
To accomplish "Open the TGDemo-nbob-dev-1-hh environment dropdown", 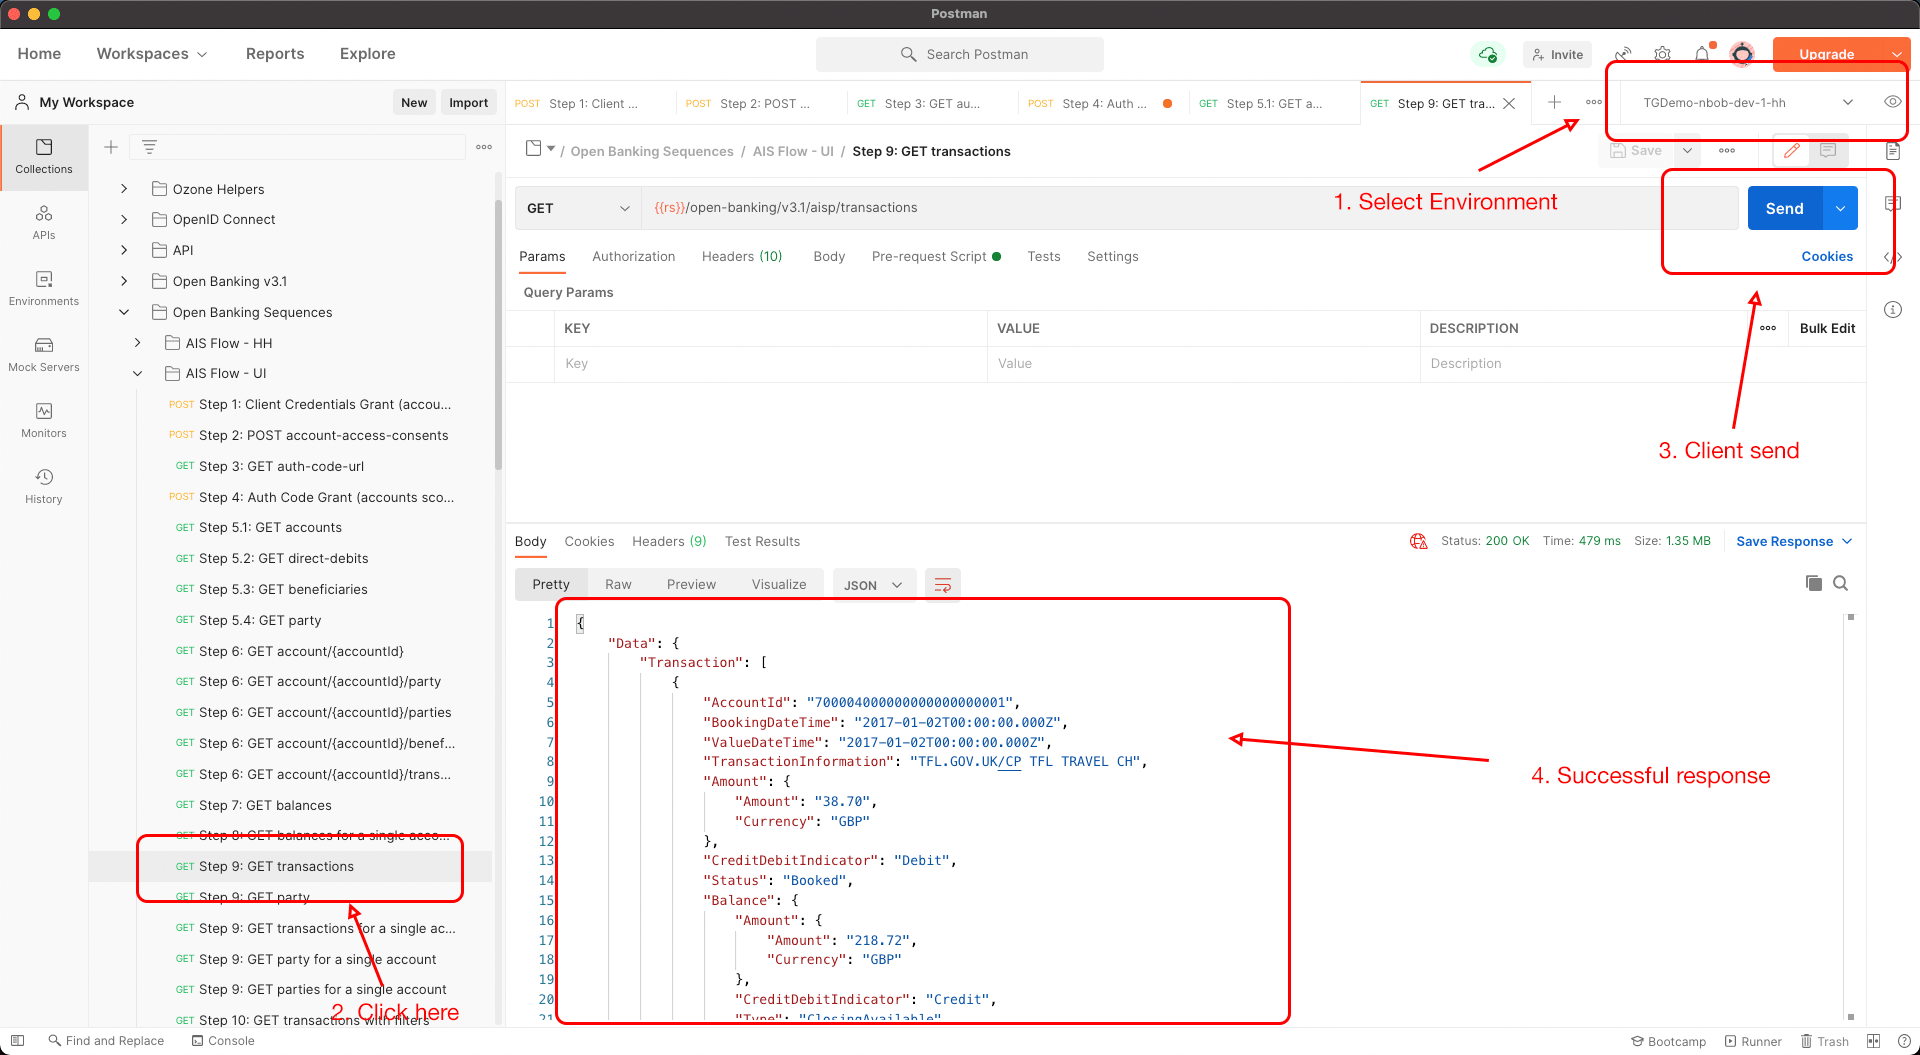I will (1747, 102).
